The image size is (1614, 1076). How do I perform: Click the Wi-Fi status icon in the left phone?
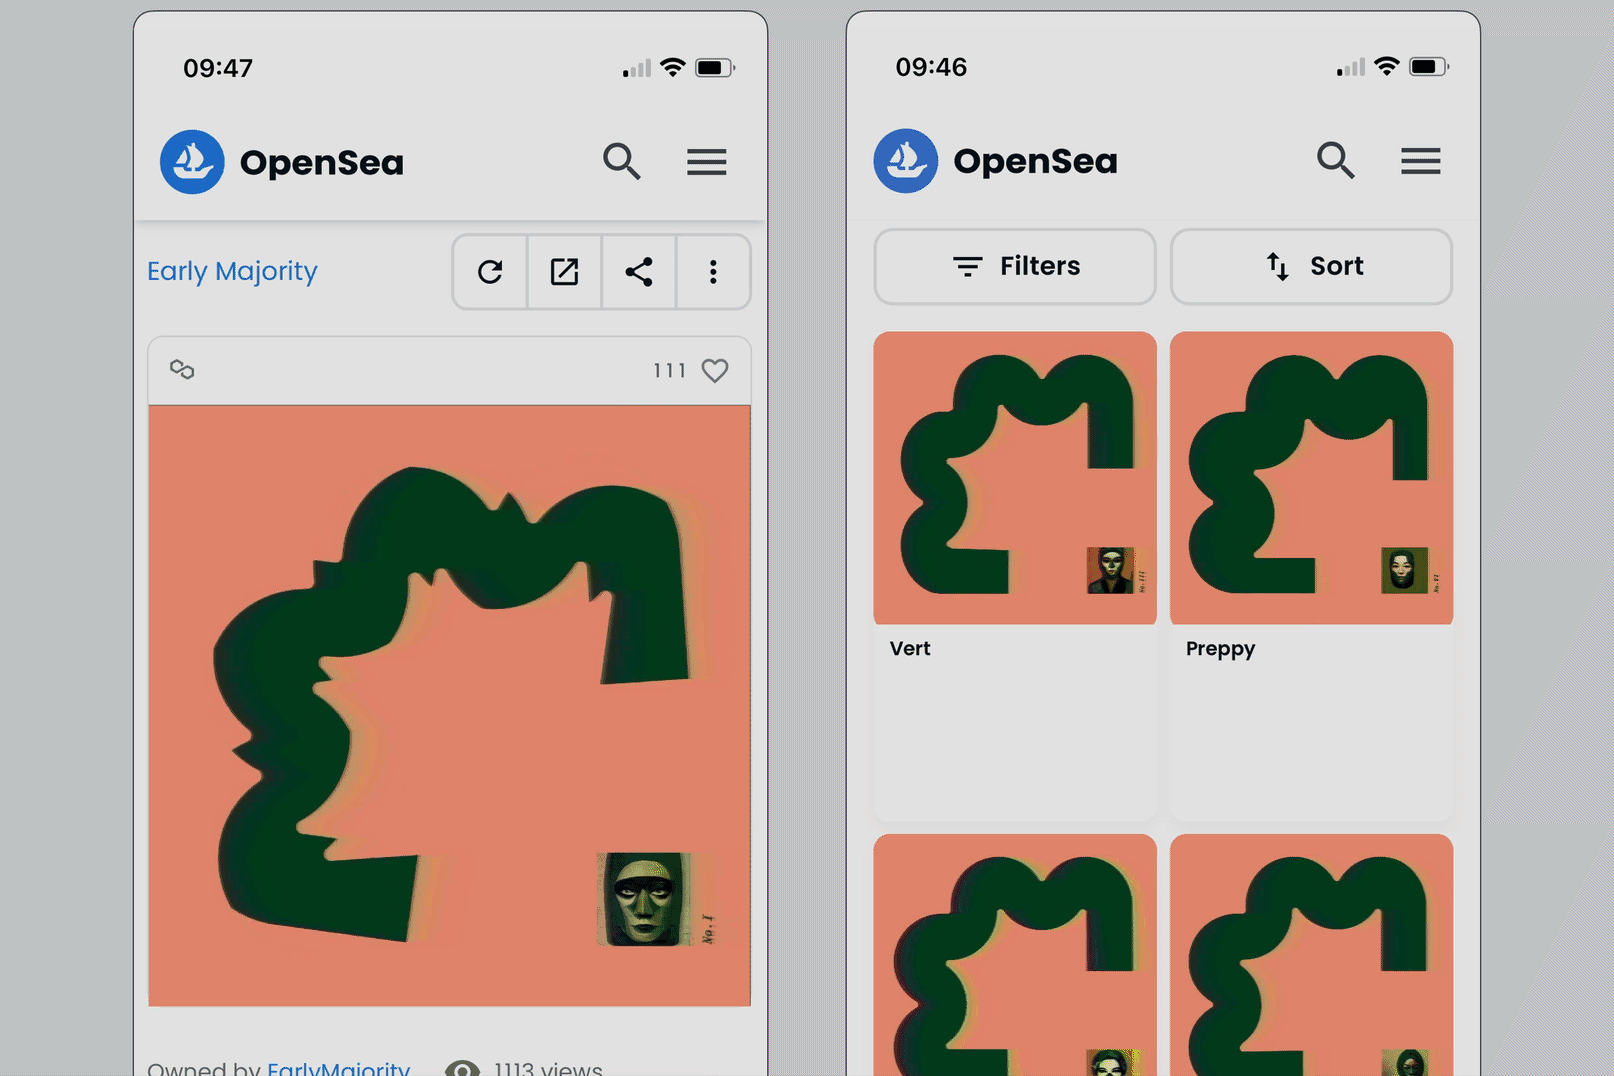[x=673, y=67]
